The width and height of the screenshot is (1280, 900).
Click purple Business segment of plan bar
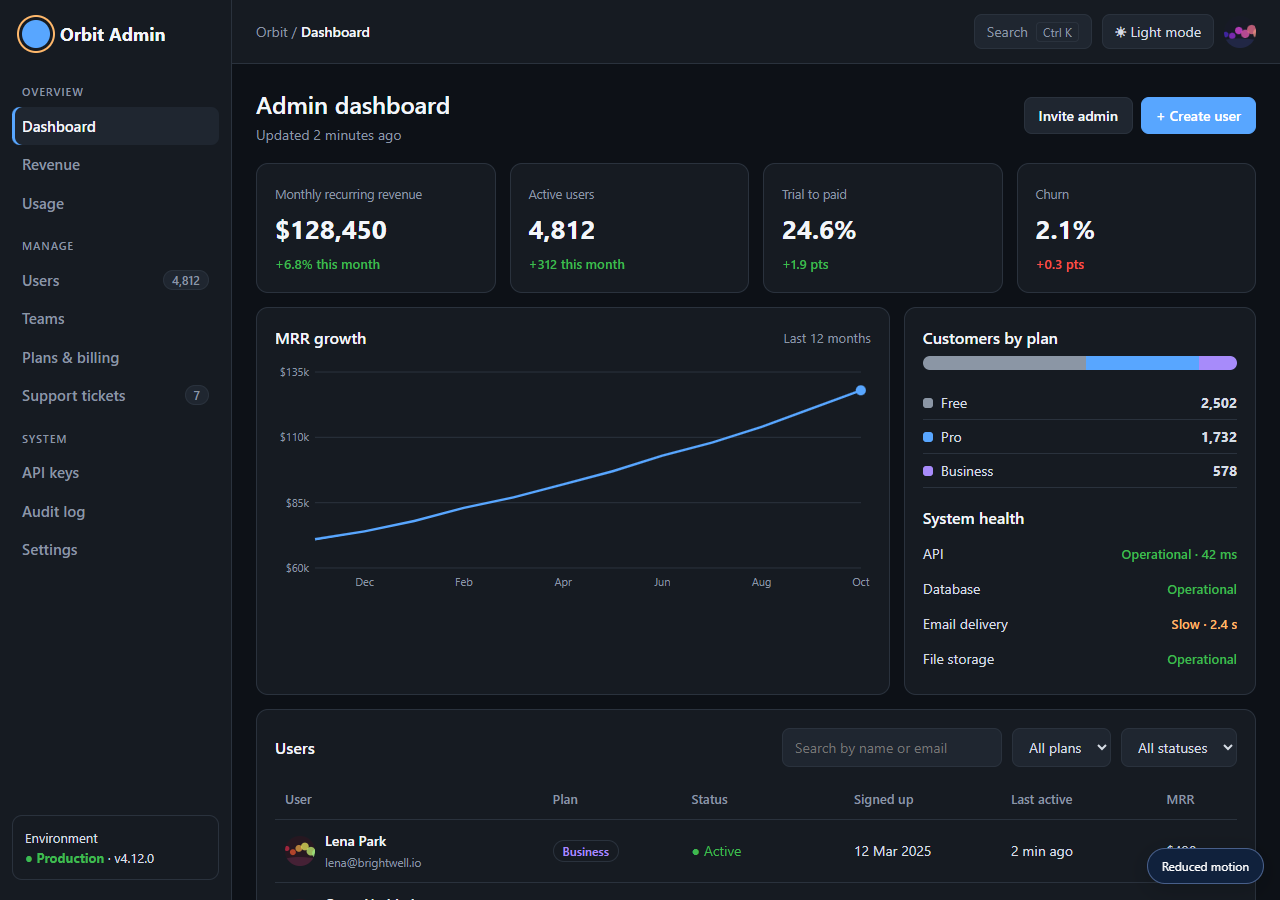(1218, 363)
